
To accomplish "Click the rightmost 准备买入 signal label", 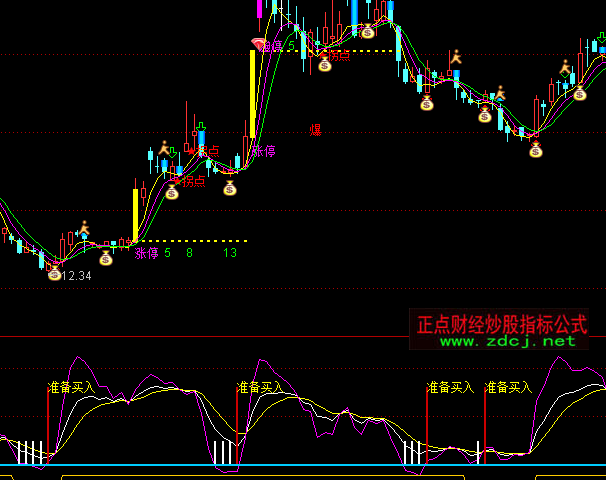I will coord(509,387).
